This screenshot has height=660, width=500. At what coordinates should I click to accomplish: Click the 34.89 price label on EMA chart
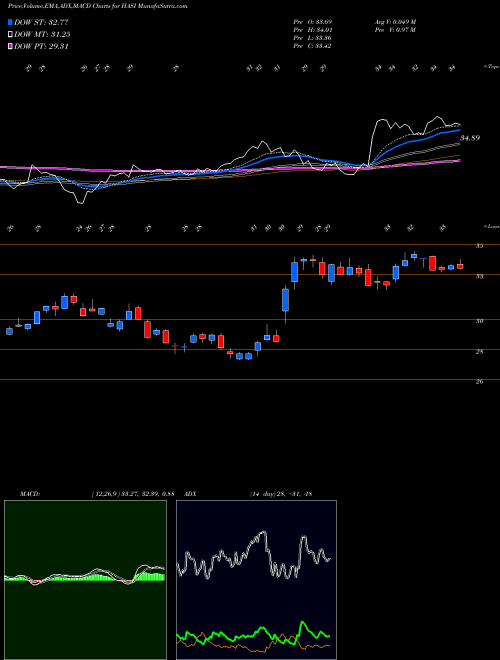pos(470,138)
